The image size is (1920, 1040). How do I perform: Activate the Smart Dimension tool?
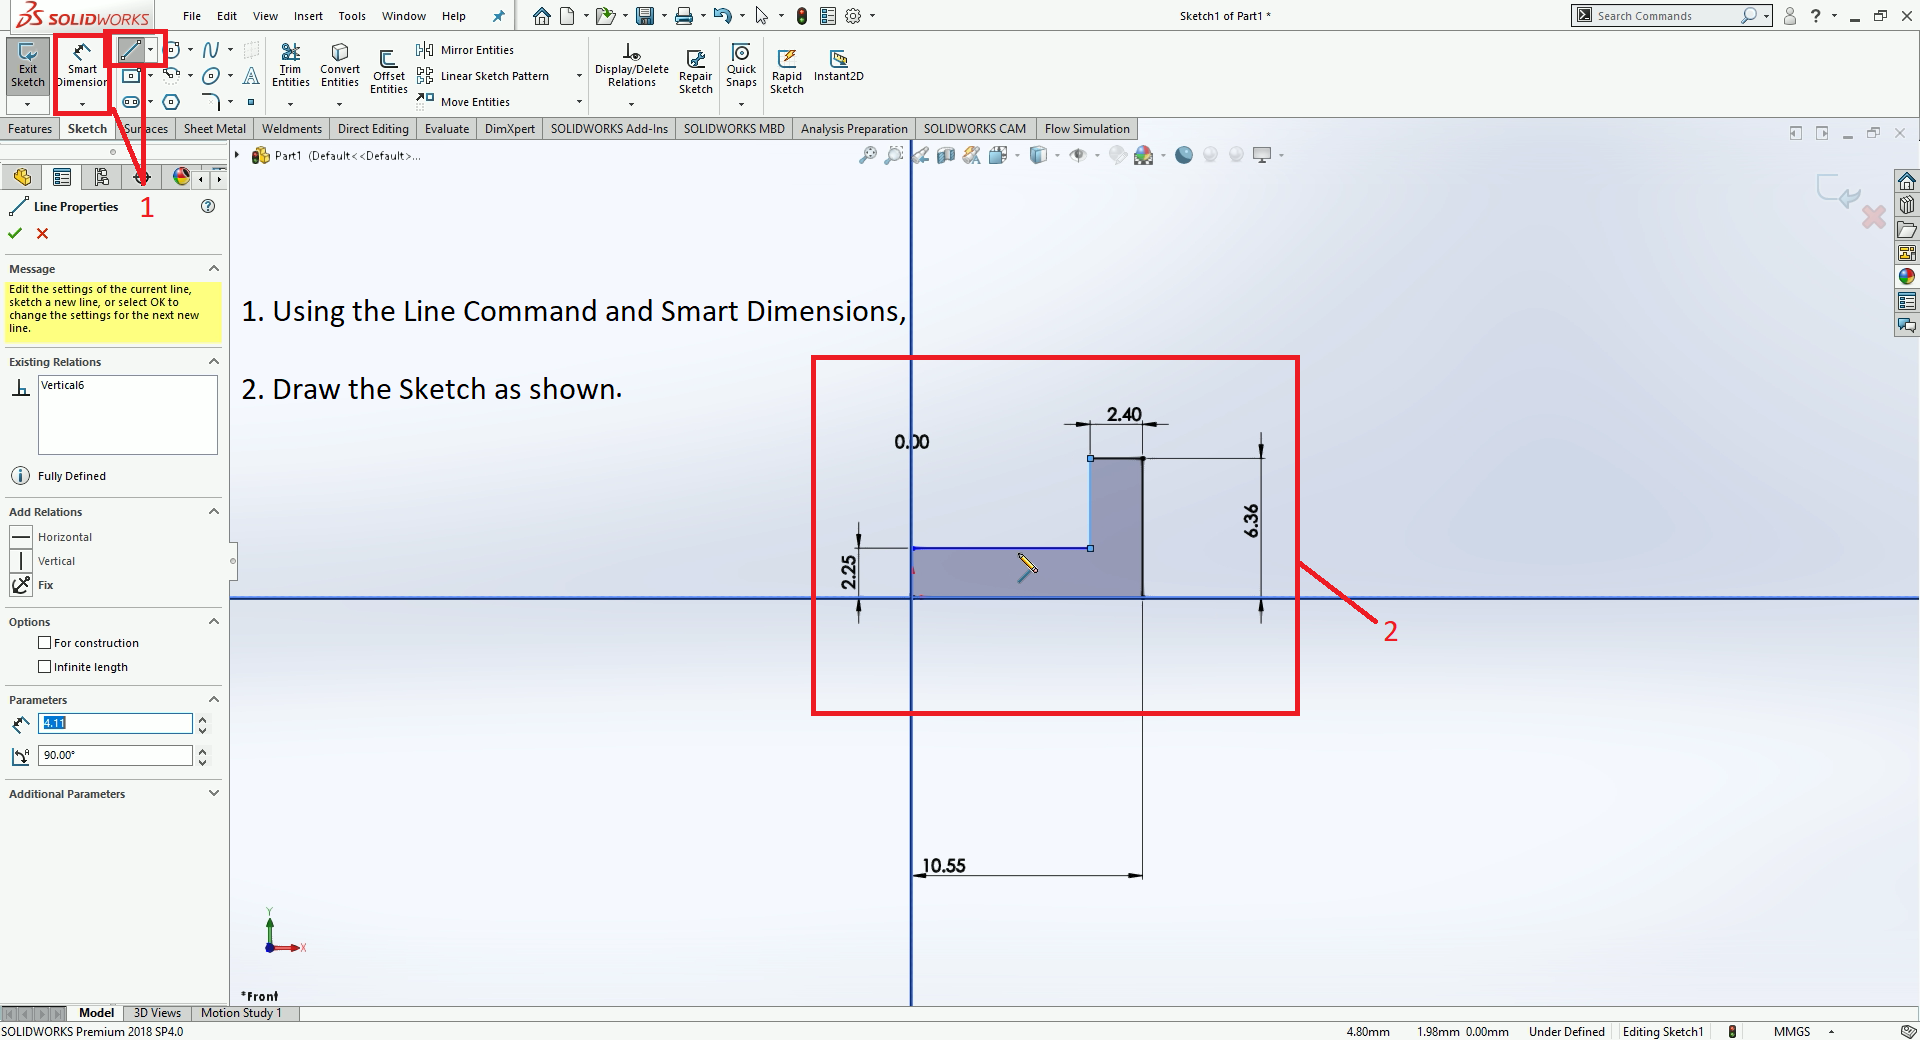tap(82, 68)
